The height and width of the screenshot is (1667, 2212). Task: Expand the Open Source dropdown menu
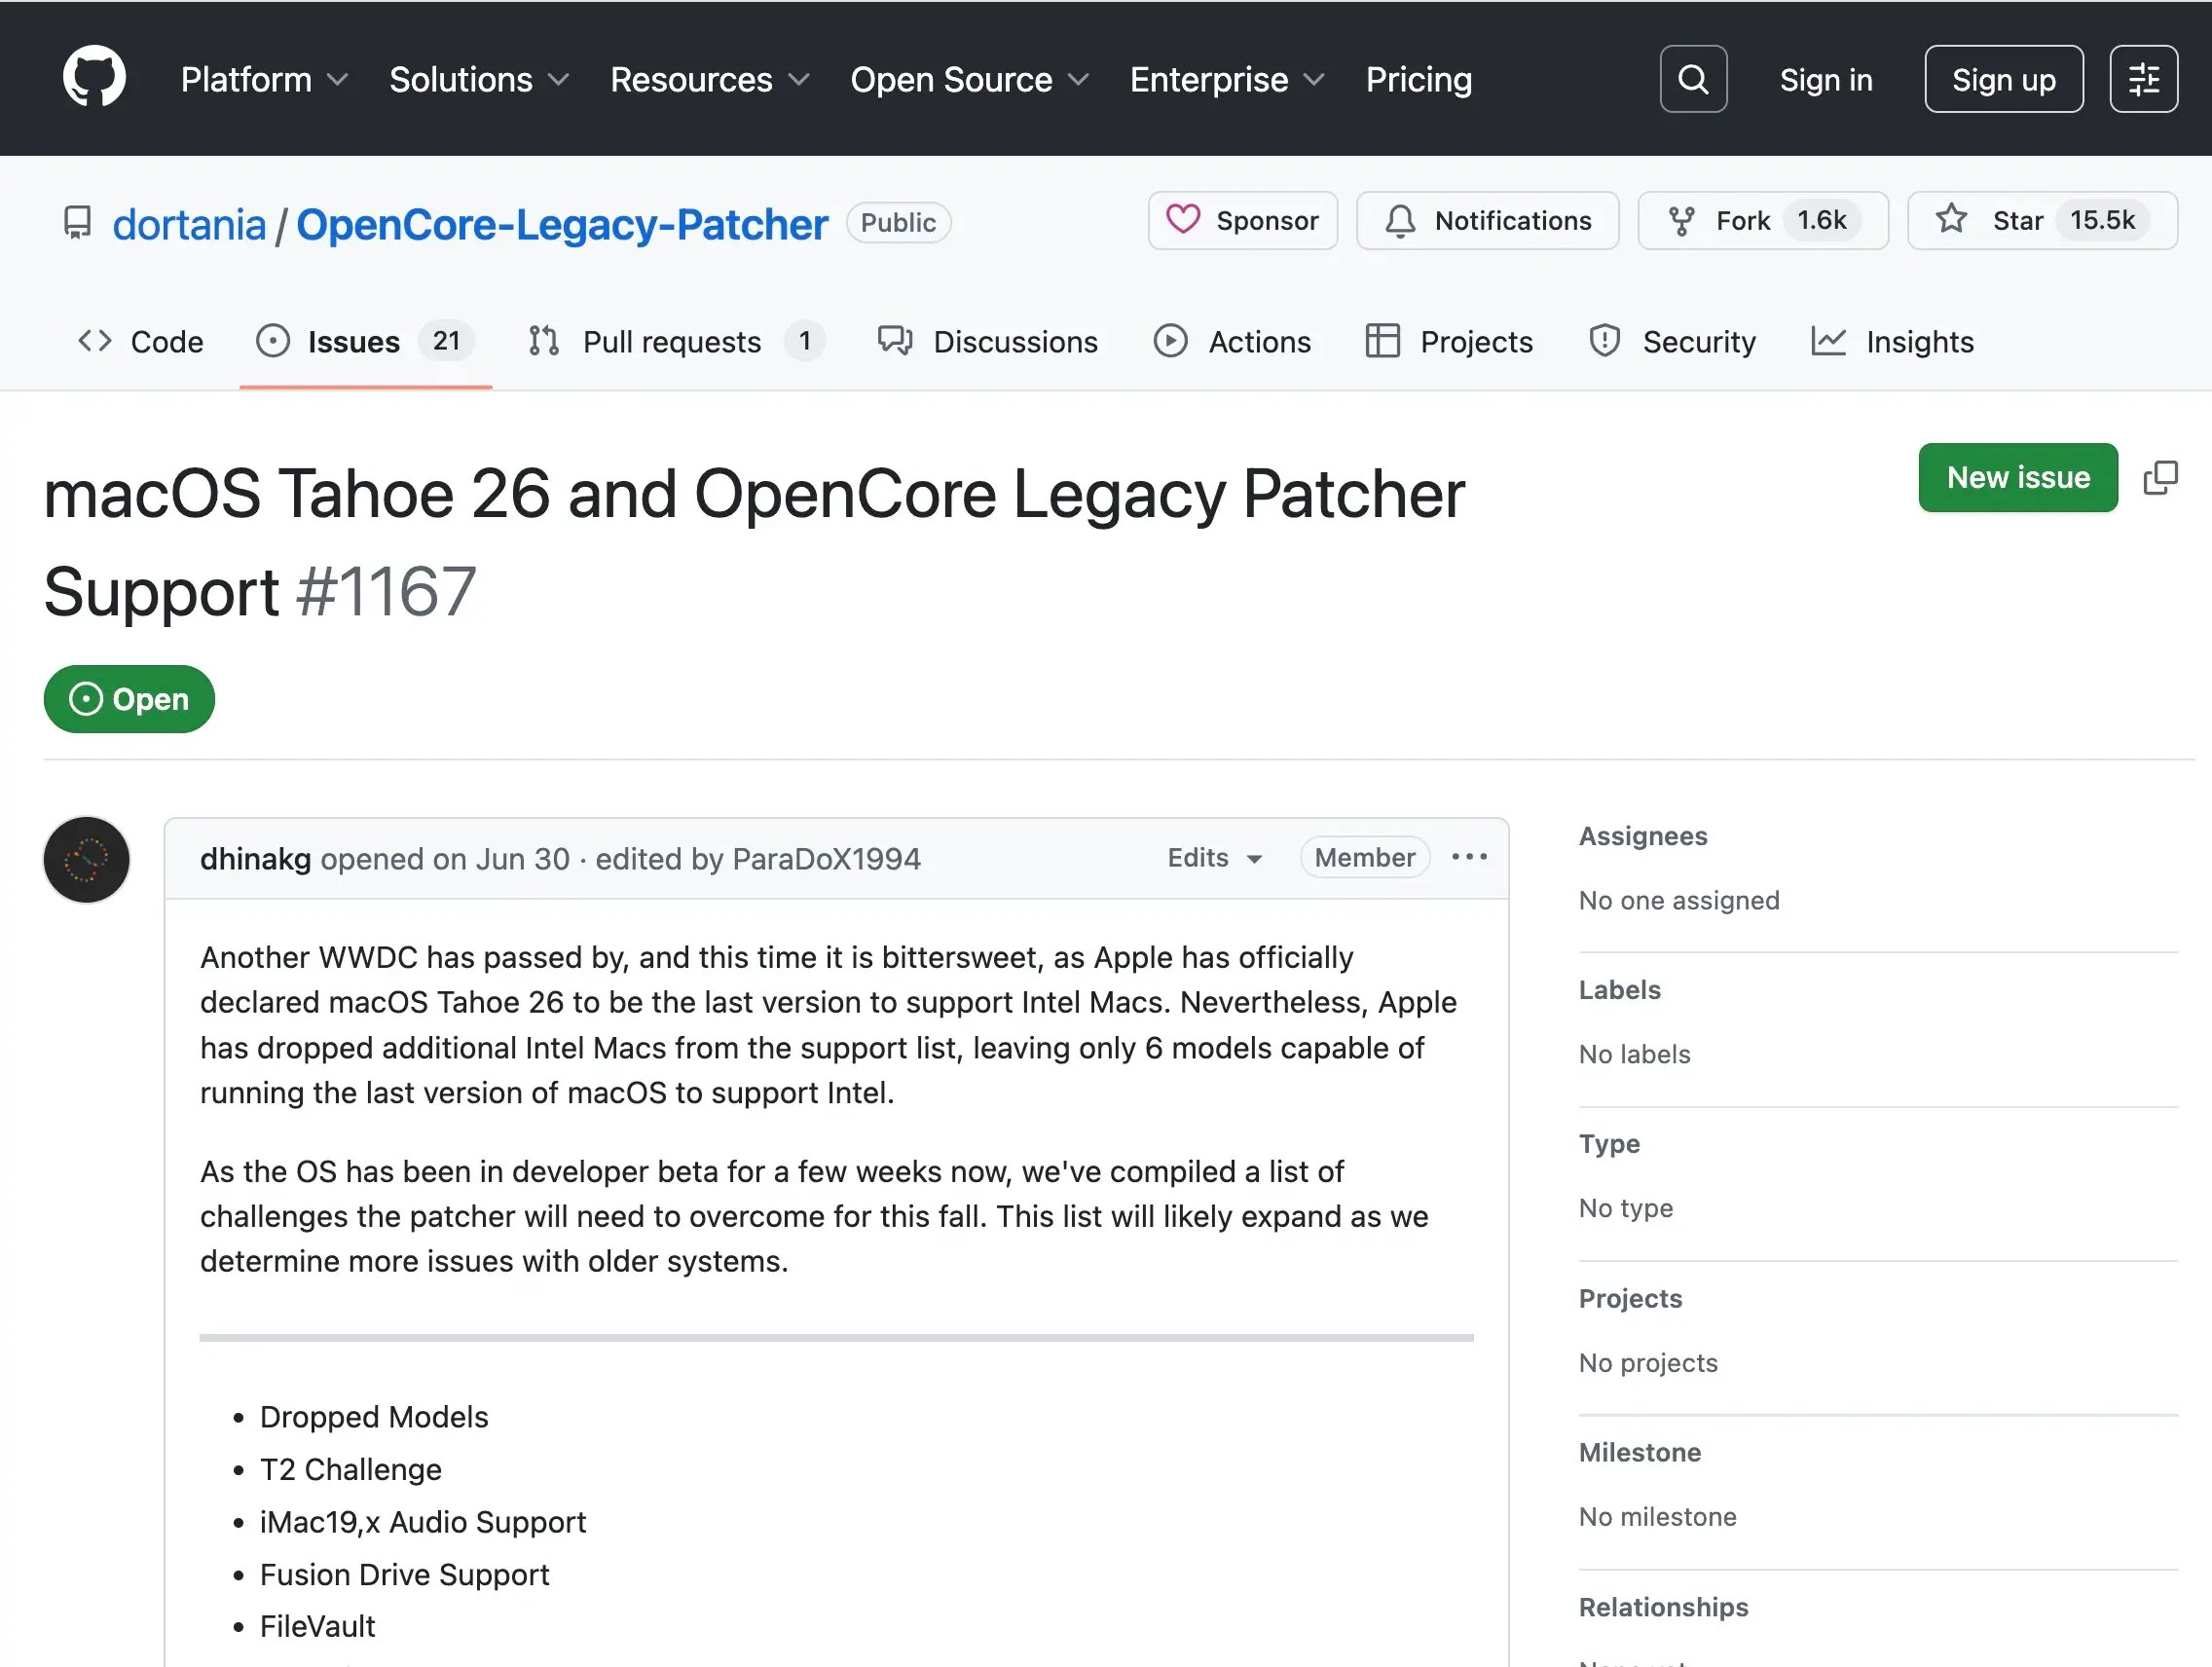click(x=968, y=79)
